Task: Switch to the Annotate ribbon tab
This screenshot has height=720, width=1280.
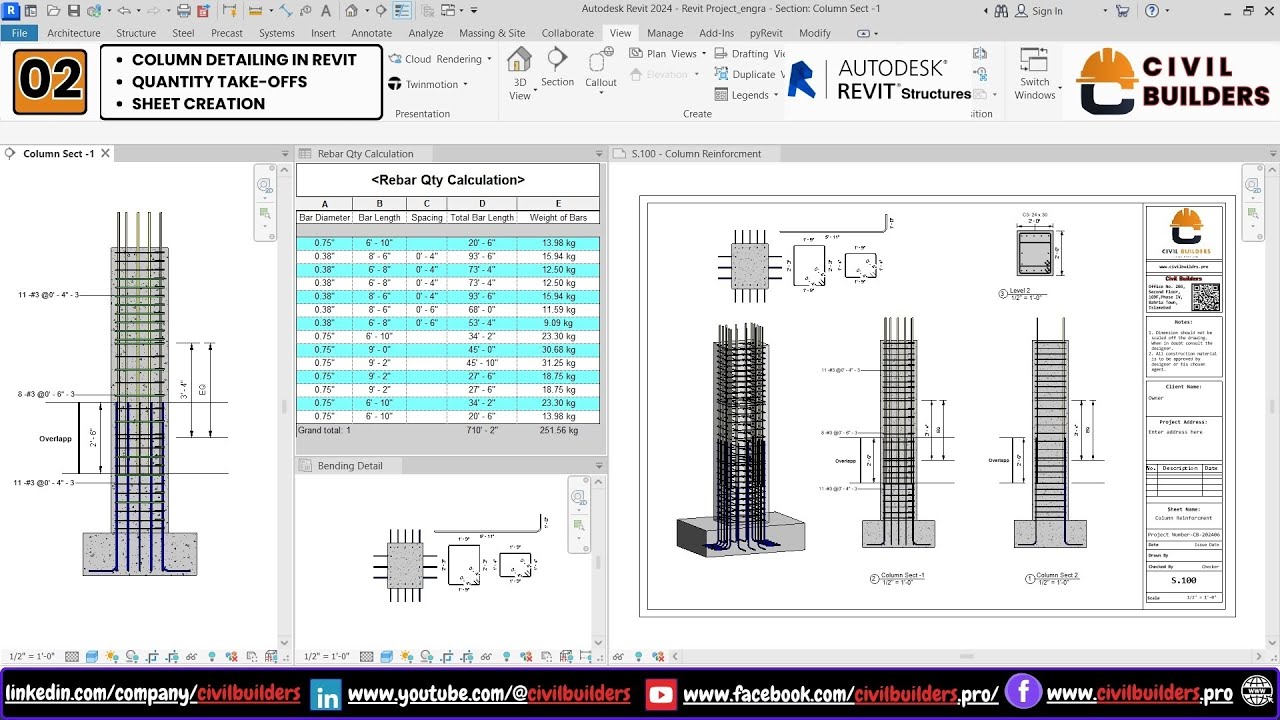Action: 371,33
